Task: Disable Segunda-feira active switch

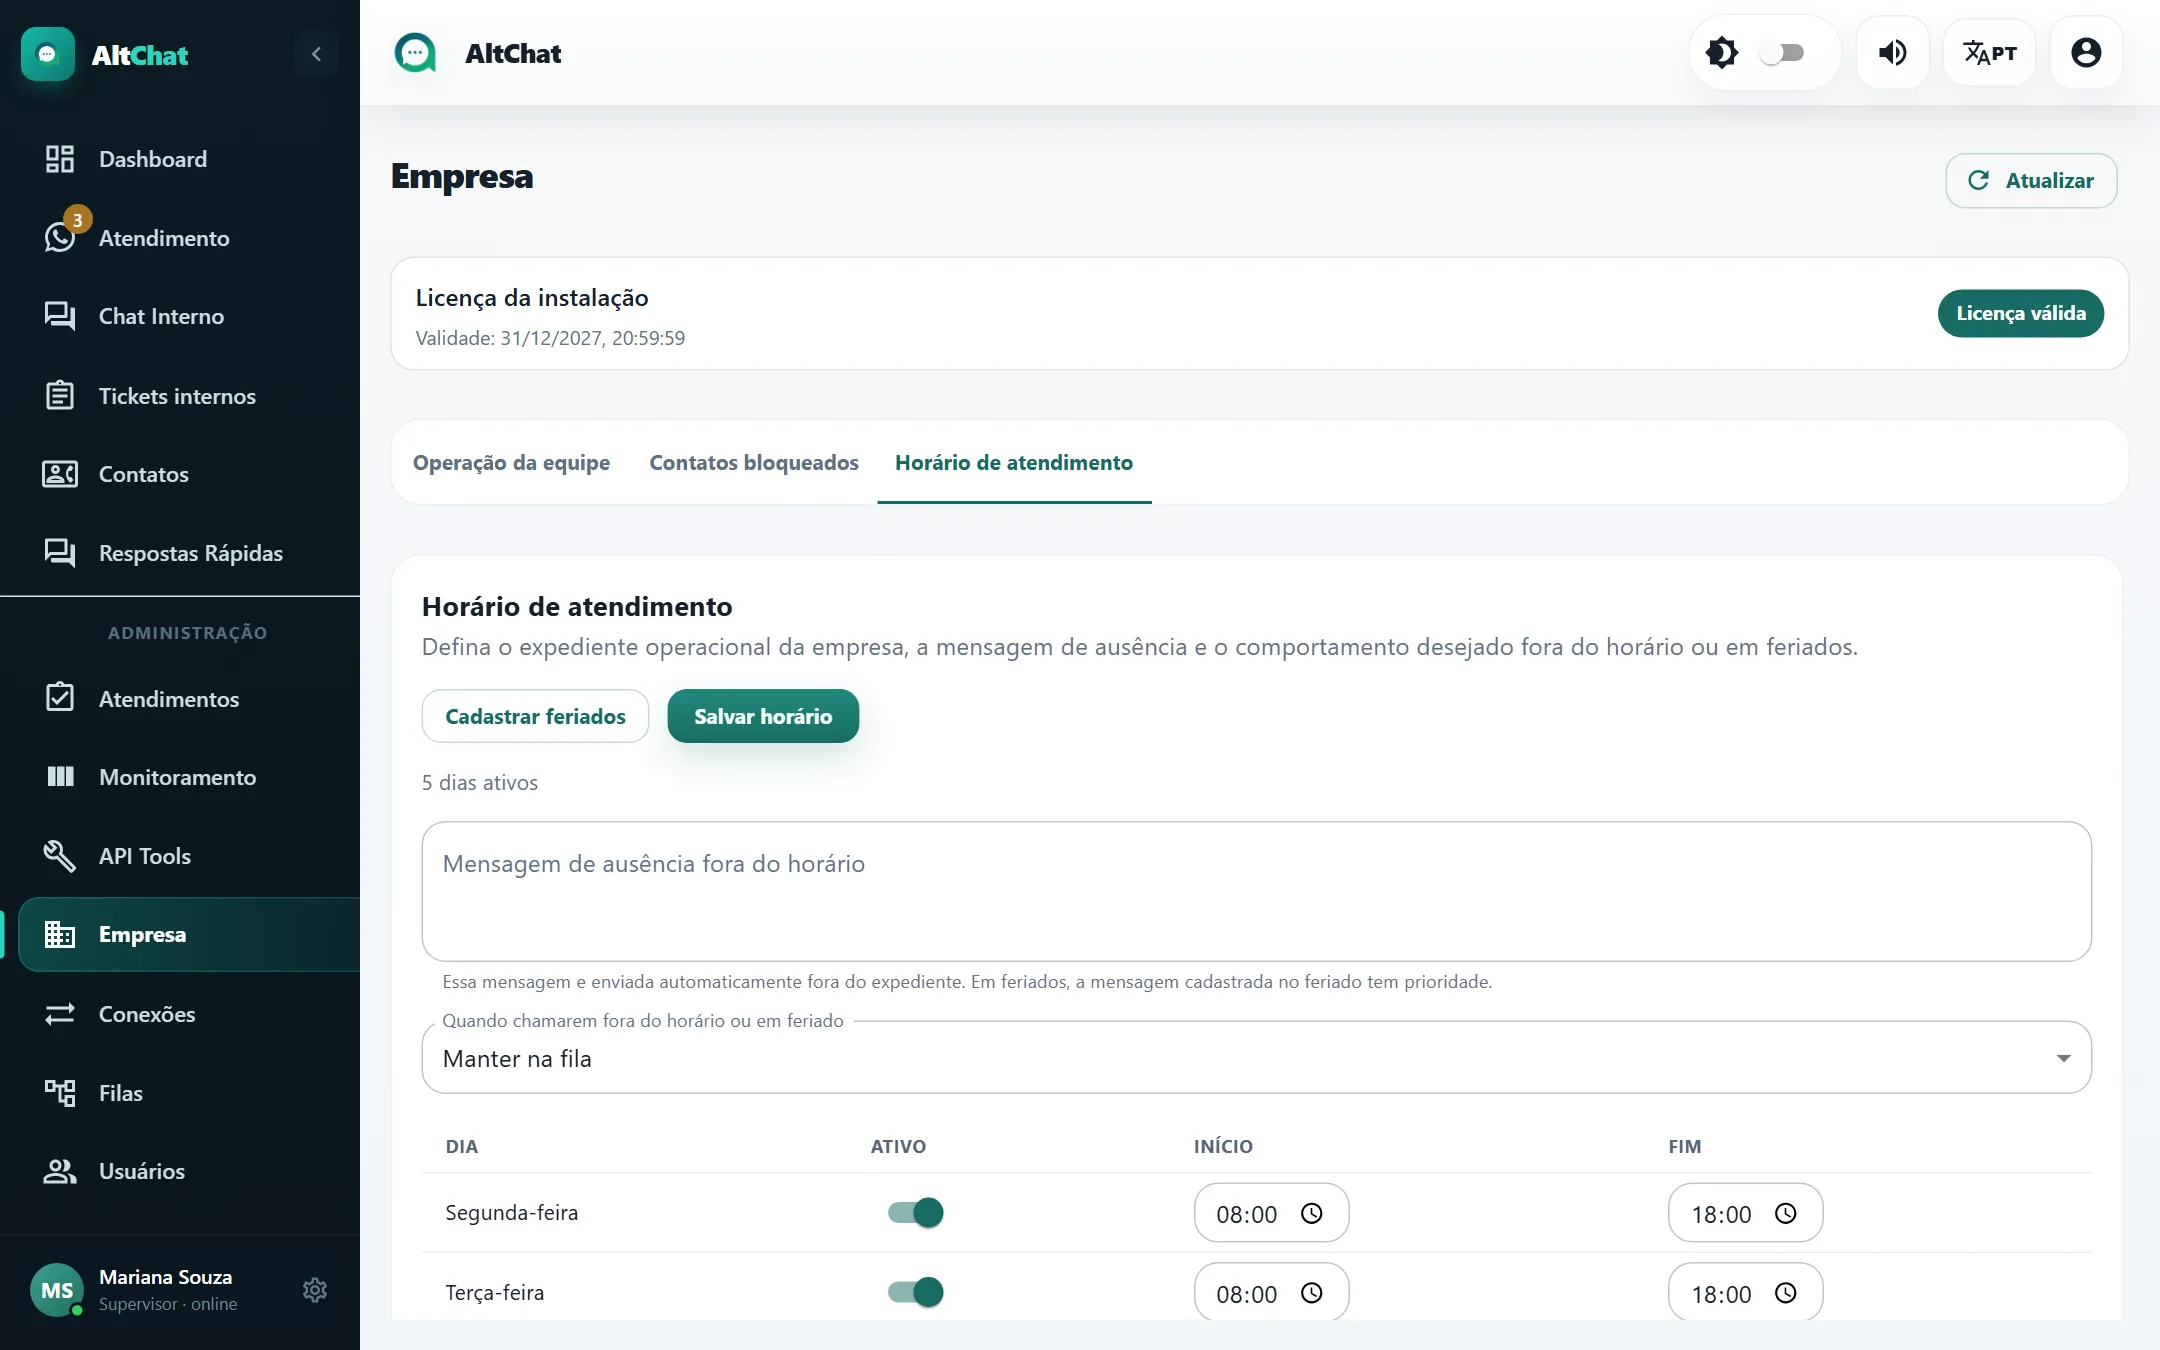Action: point(916,1213)
